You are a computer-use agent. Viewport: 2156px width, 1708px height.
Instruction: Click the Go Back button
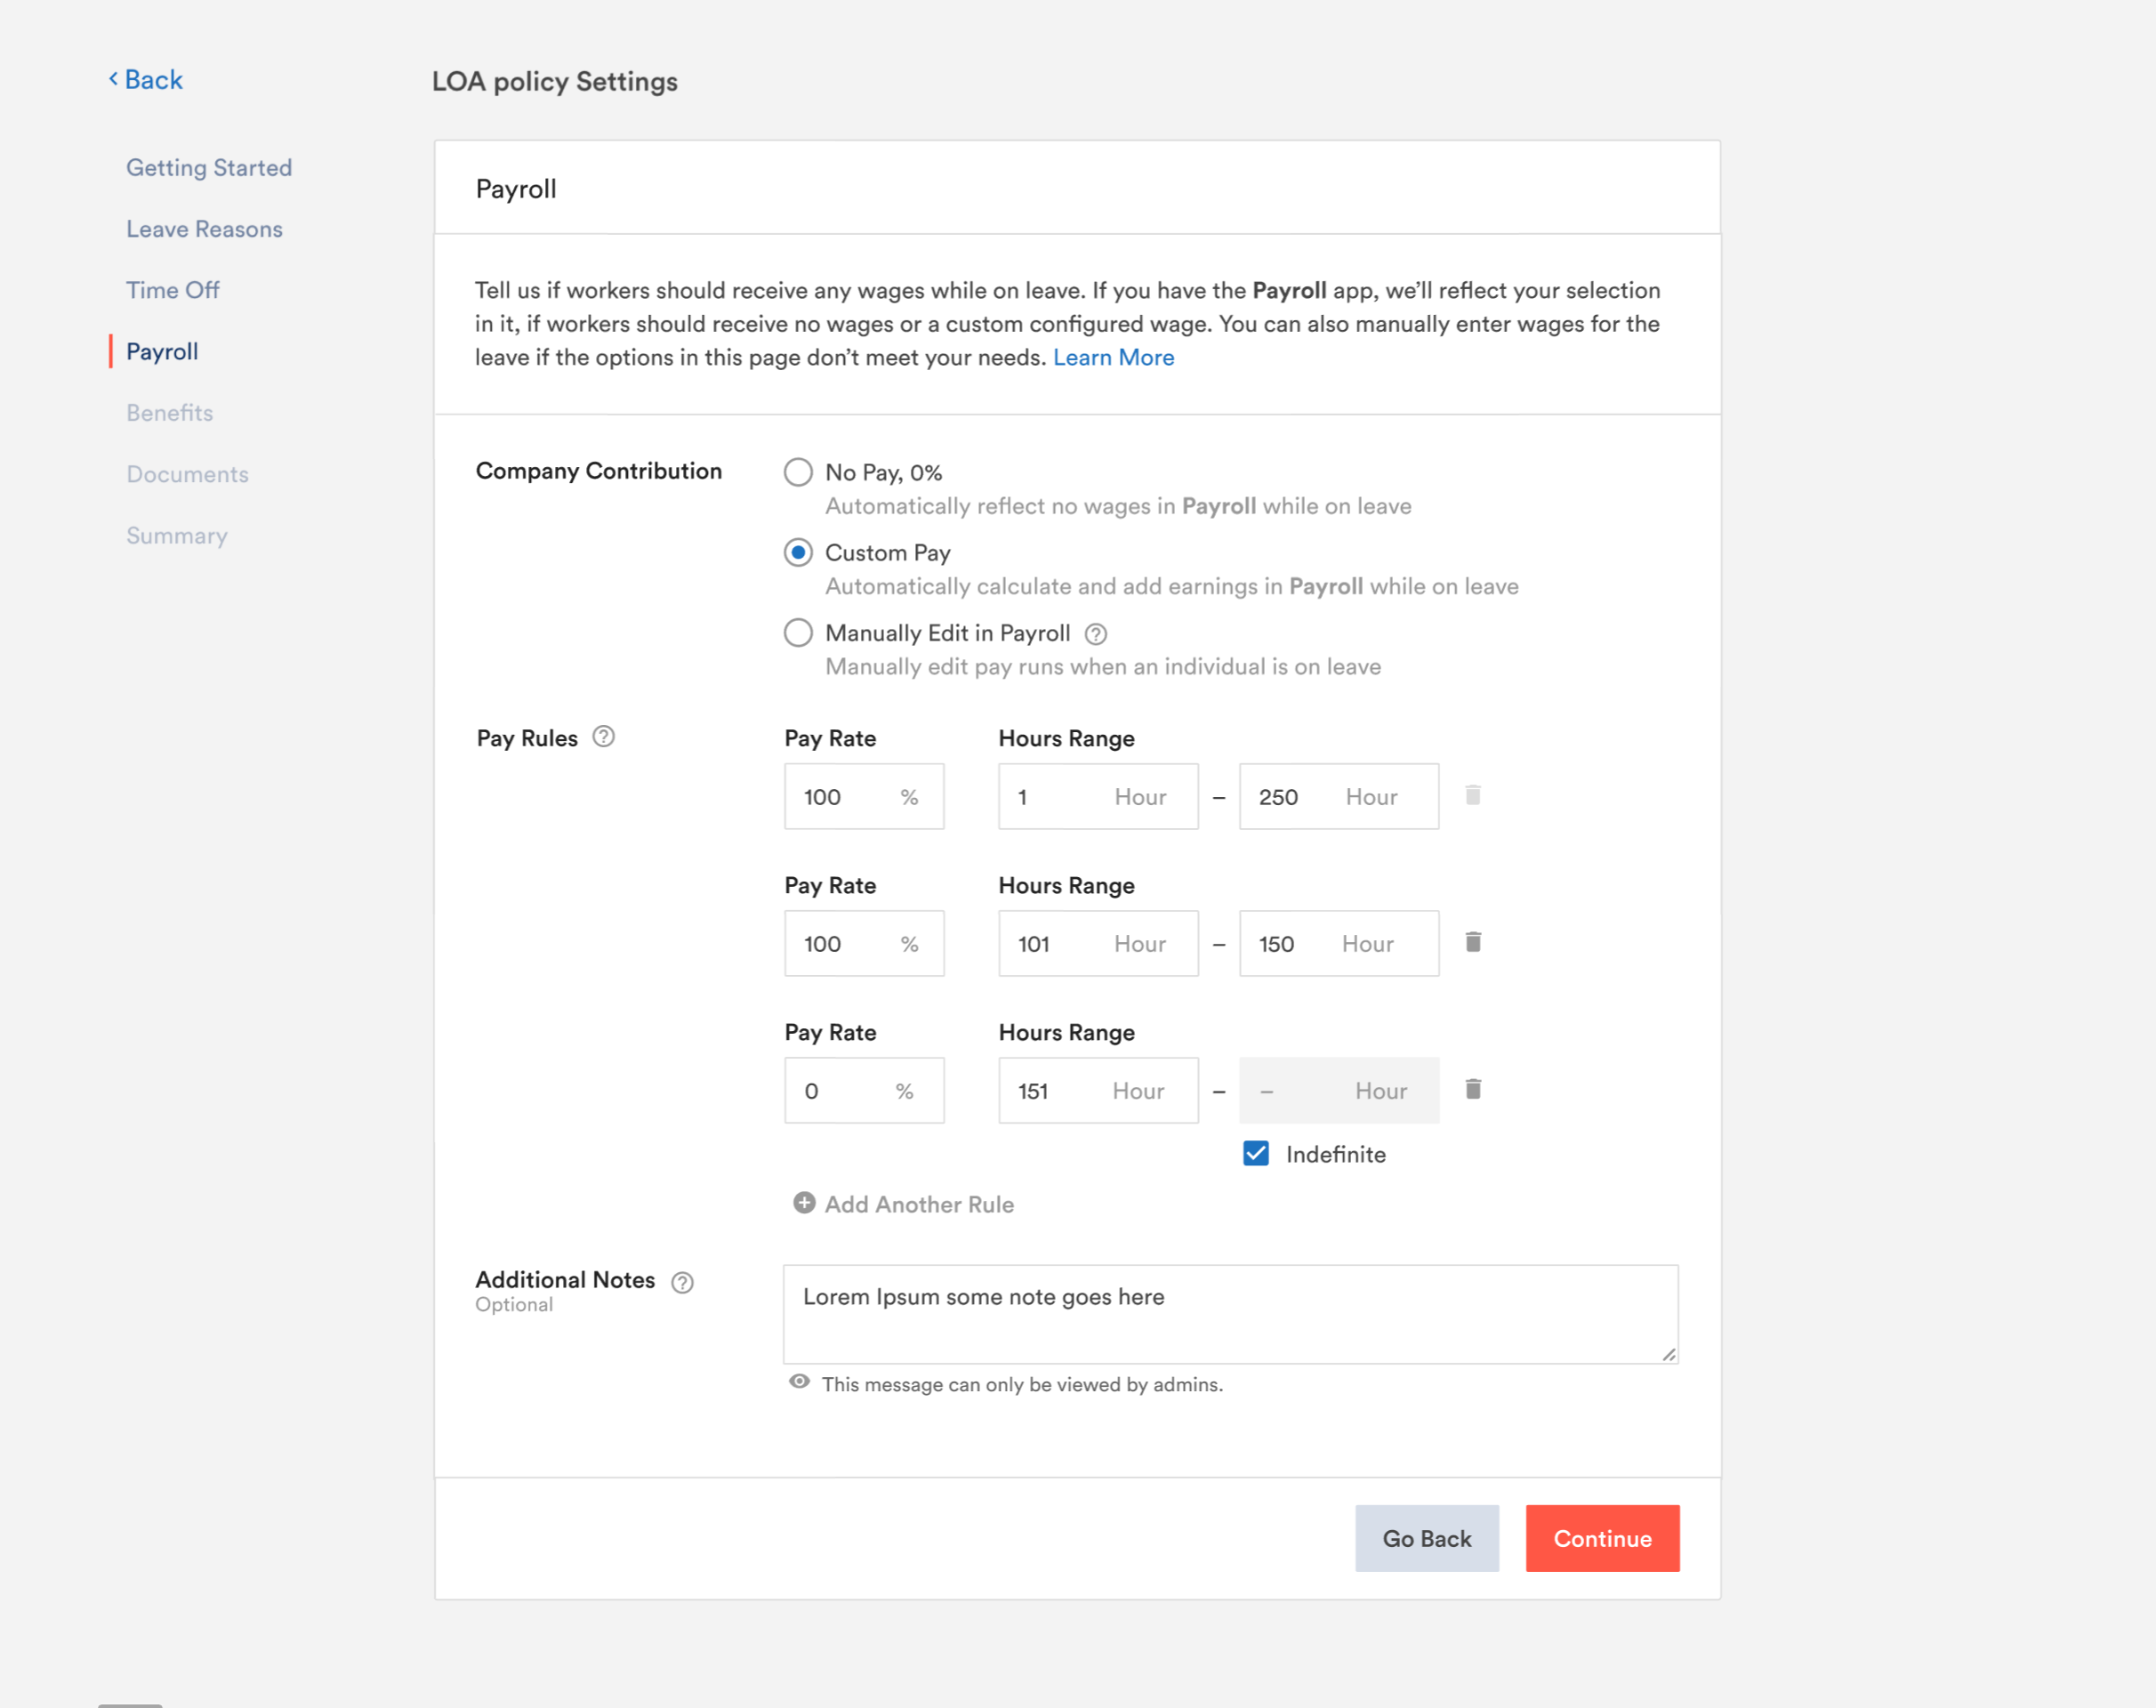1426,1538
